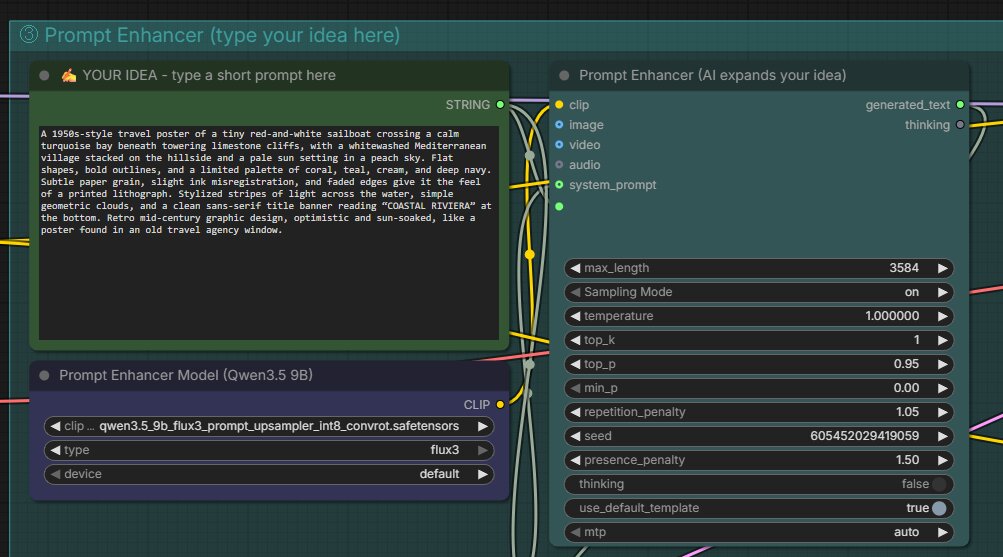Image resolution: width=1003 pixels, height=557 pixels.
Task: Click the STRING output socket
Action: click(500, 105)
